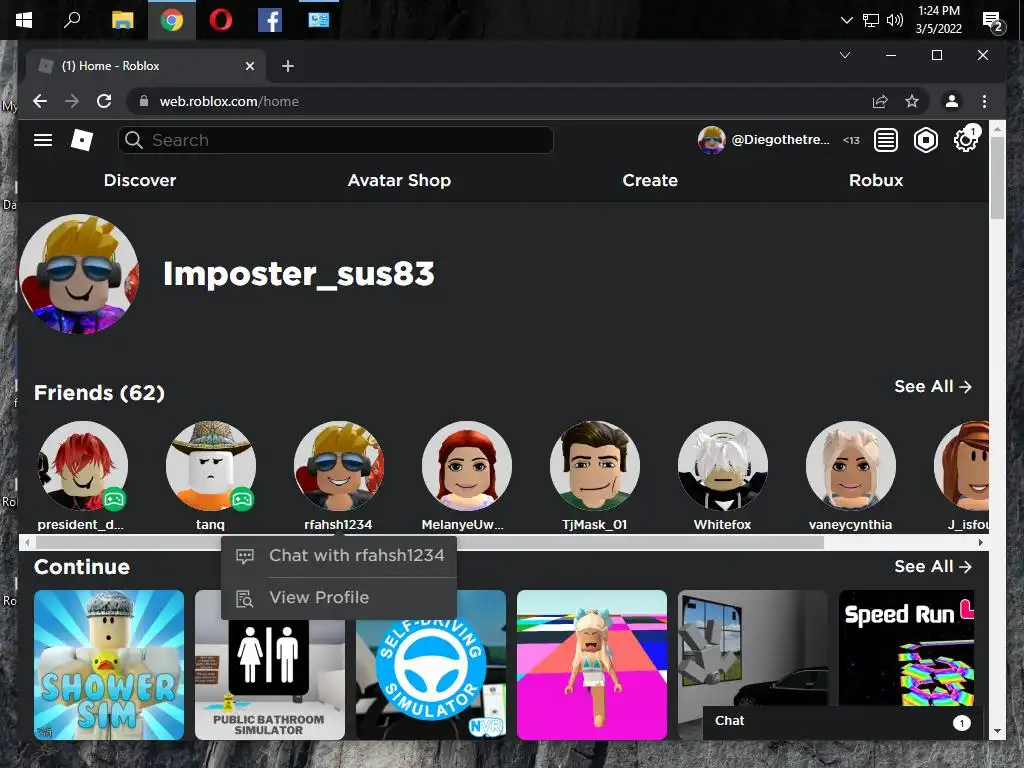This screenshot has width=1024, height=768.
Task: Share this page via the share icon
Action: pyautogui.click(x=880, y=101)
